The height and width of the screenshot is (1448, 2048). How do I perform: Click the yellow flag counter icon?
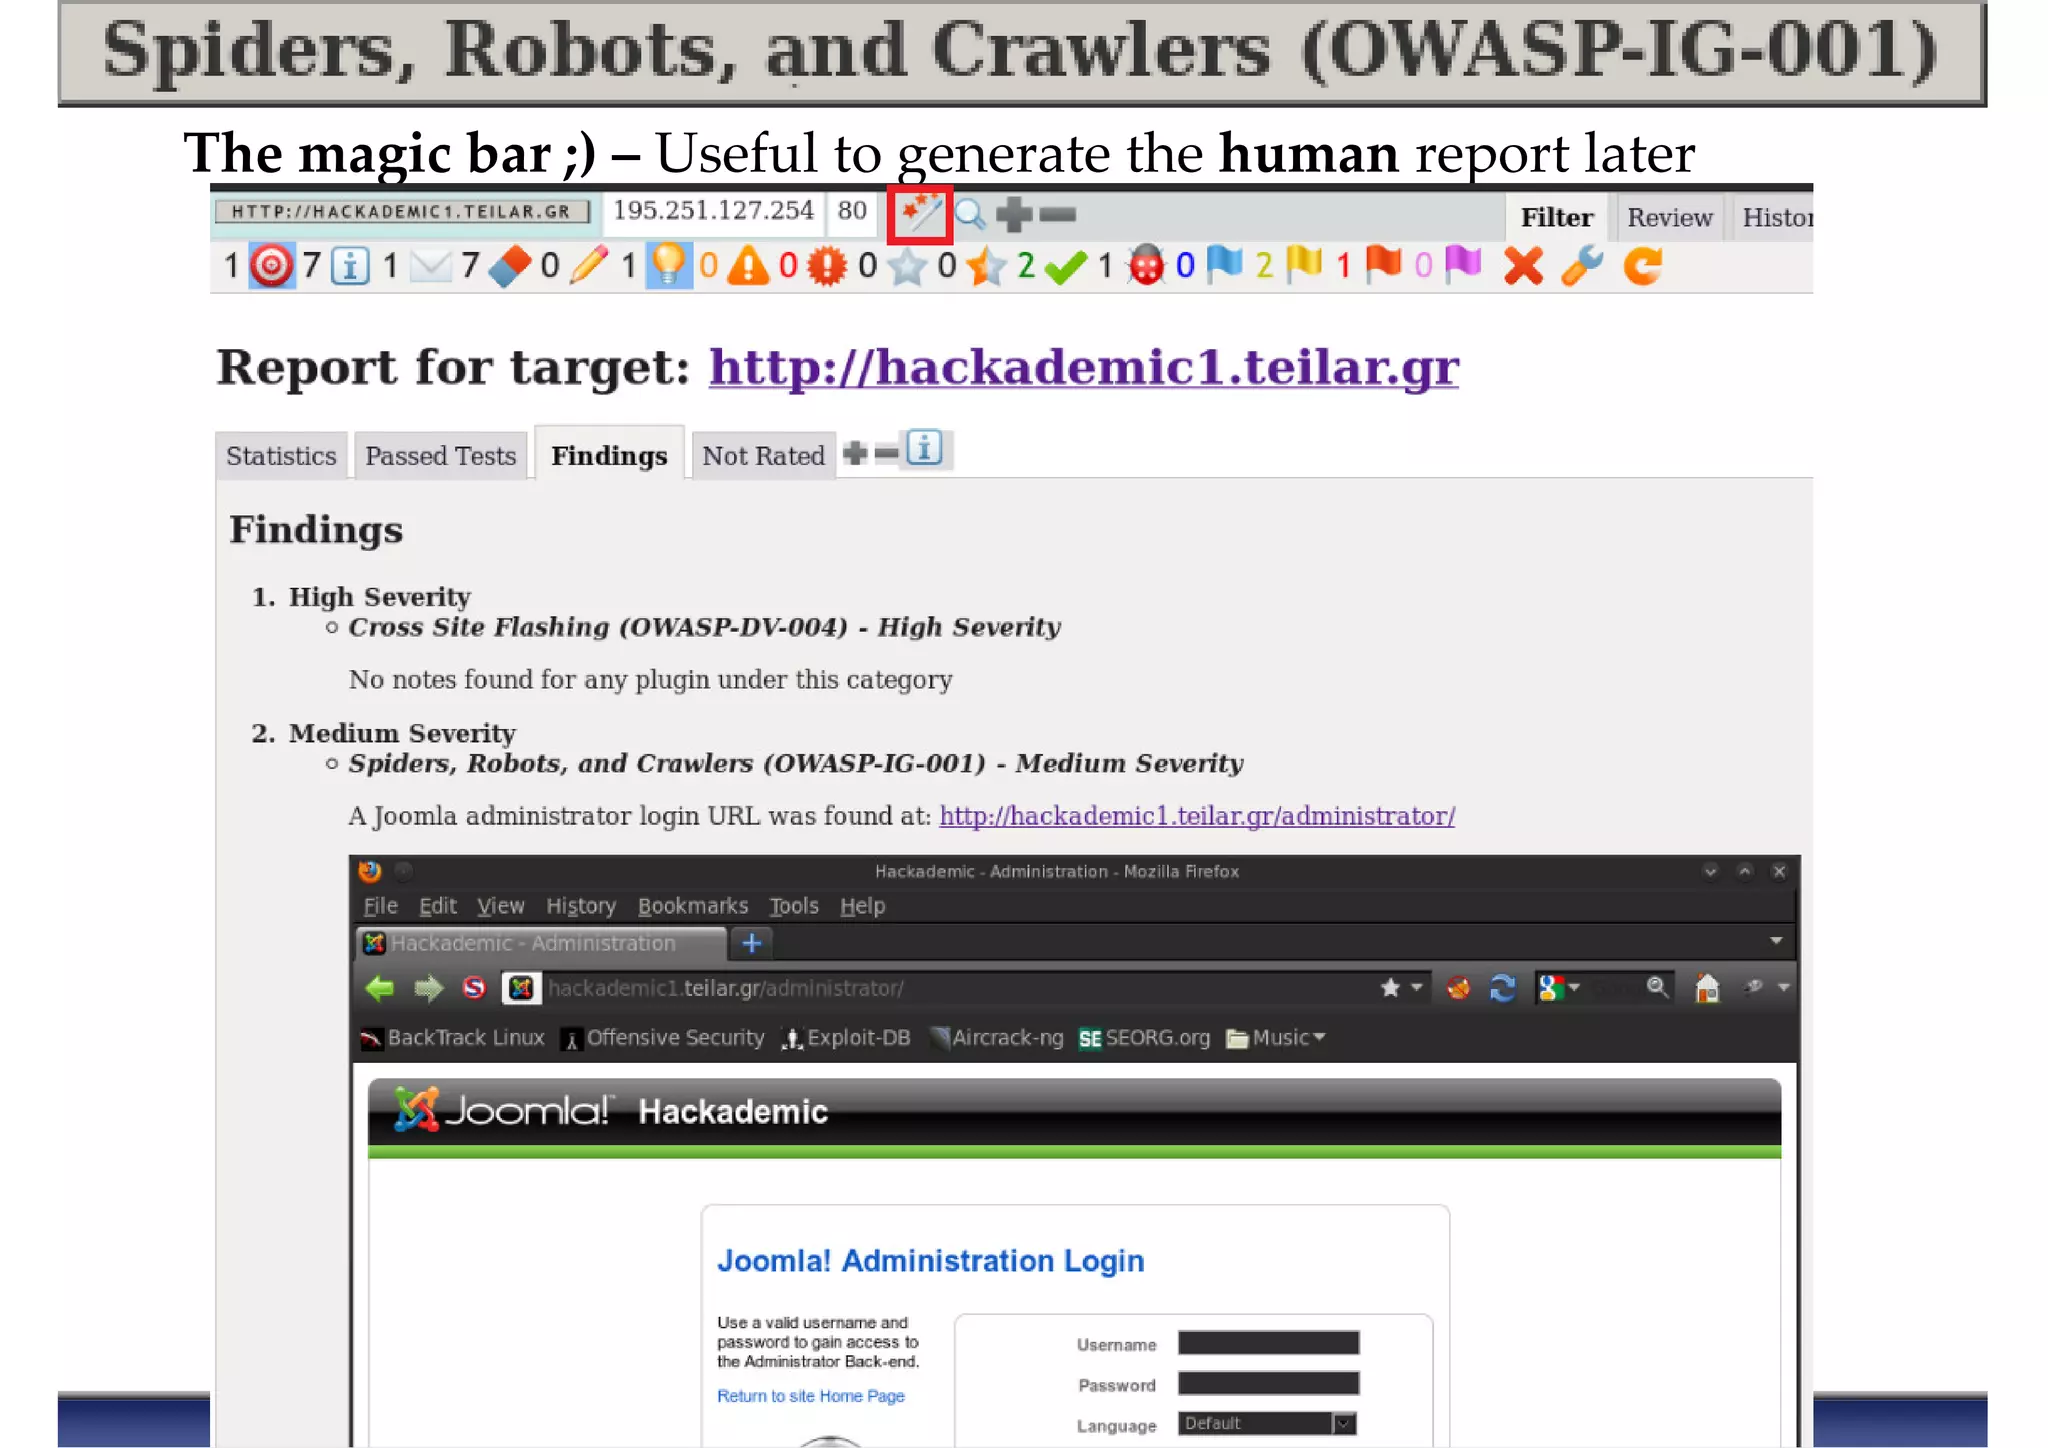[x=1304, y=264]
